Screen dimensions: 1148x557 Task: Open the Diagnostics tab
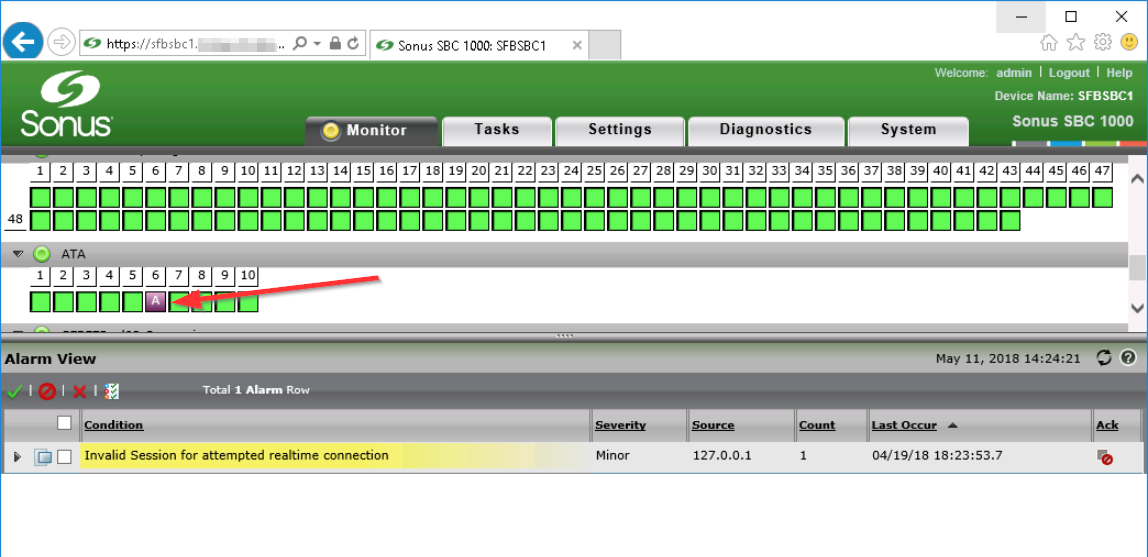click(x=765, y=130)
